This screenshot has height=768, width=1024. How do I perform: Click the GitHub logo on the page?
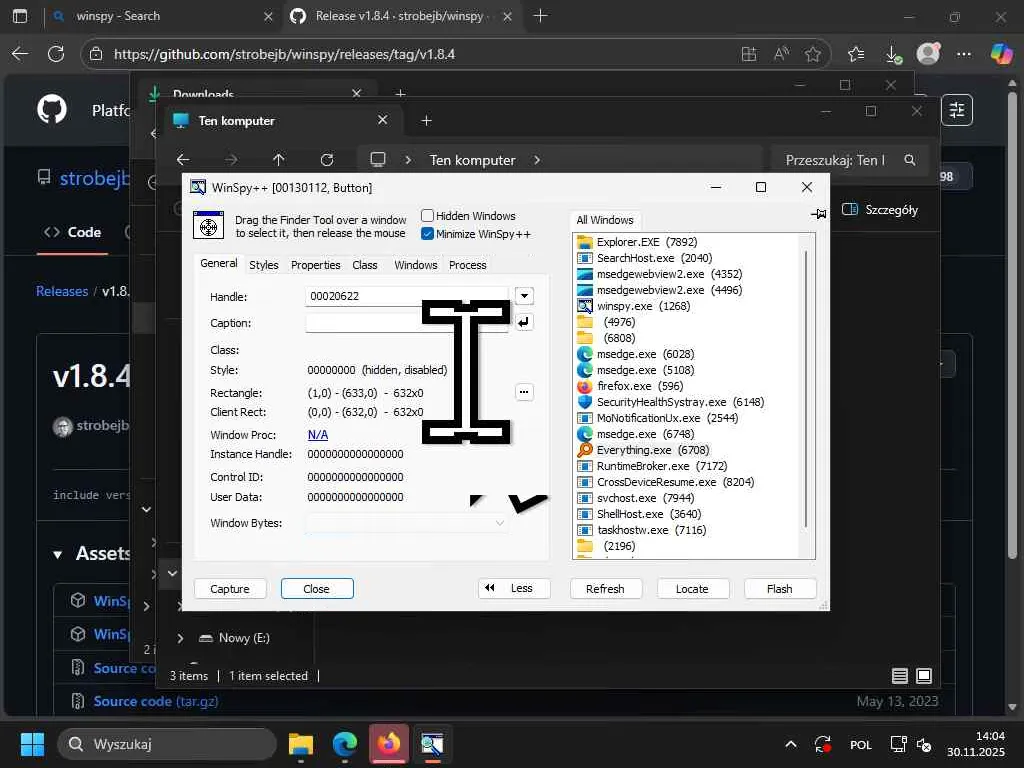(52, 109)
